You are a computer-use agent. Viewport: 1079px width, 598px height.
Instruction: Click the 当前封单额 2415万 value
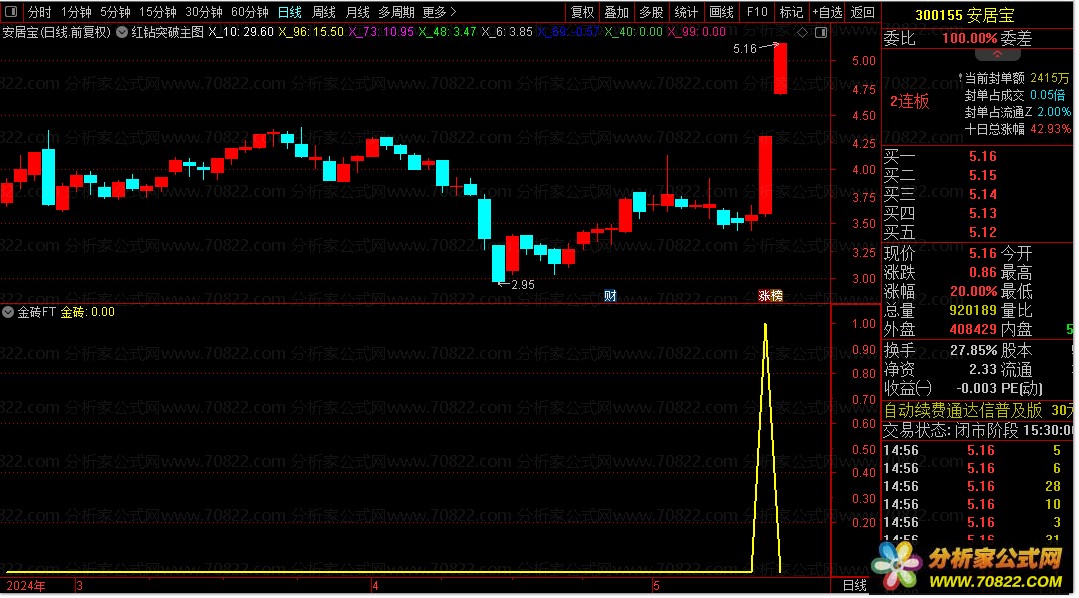(x=1050, y=78)
